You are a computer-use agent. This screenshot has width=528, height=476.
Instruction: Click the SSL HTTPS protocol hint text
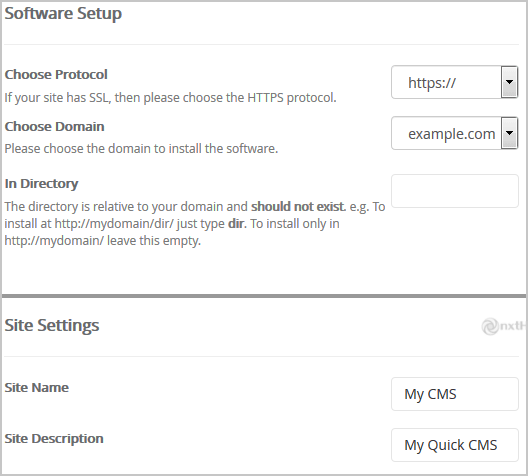click(170, 98)
